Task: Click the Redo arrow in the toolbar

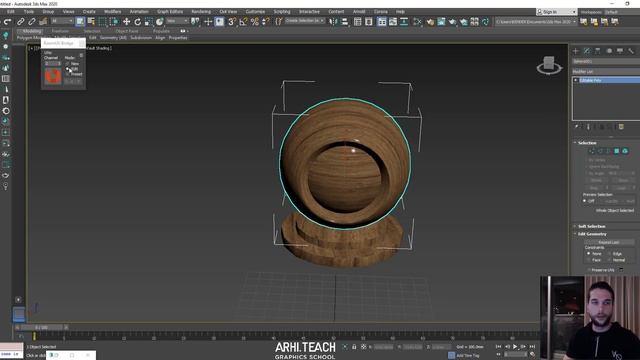Action: tap(7, 22)
